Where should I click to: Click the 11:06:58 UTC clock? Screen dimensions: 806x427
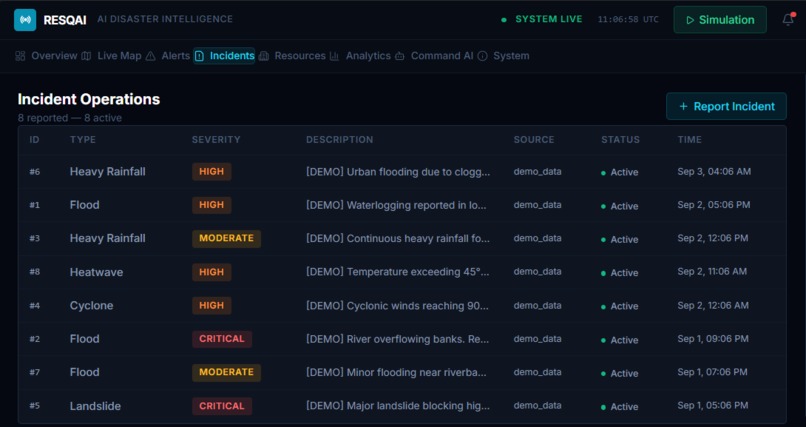click(x=628, y=20)
